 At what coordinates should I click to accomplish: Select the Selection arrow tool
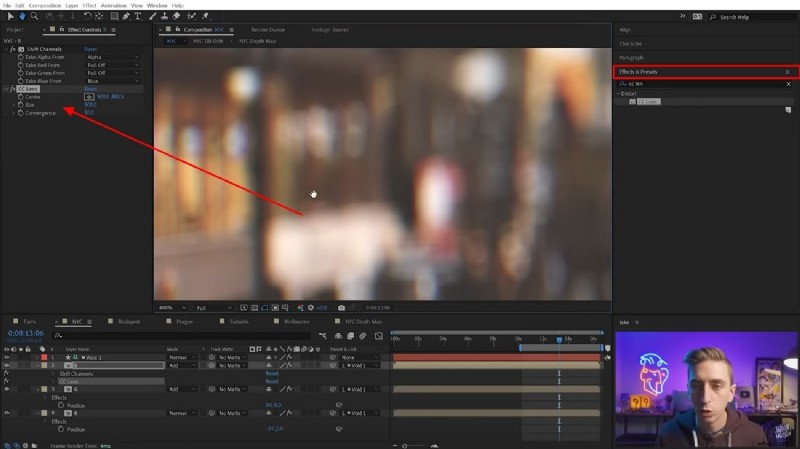[10, 16]
